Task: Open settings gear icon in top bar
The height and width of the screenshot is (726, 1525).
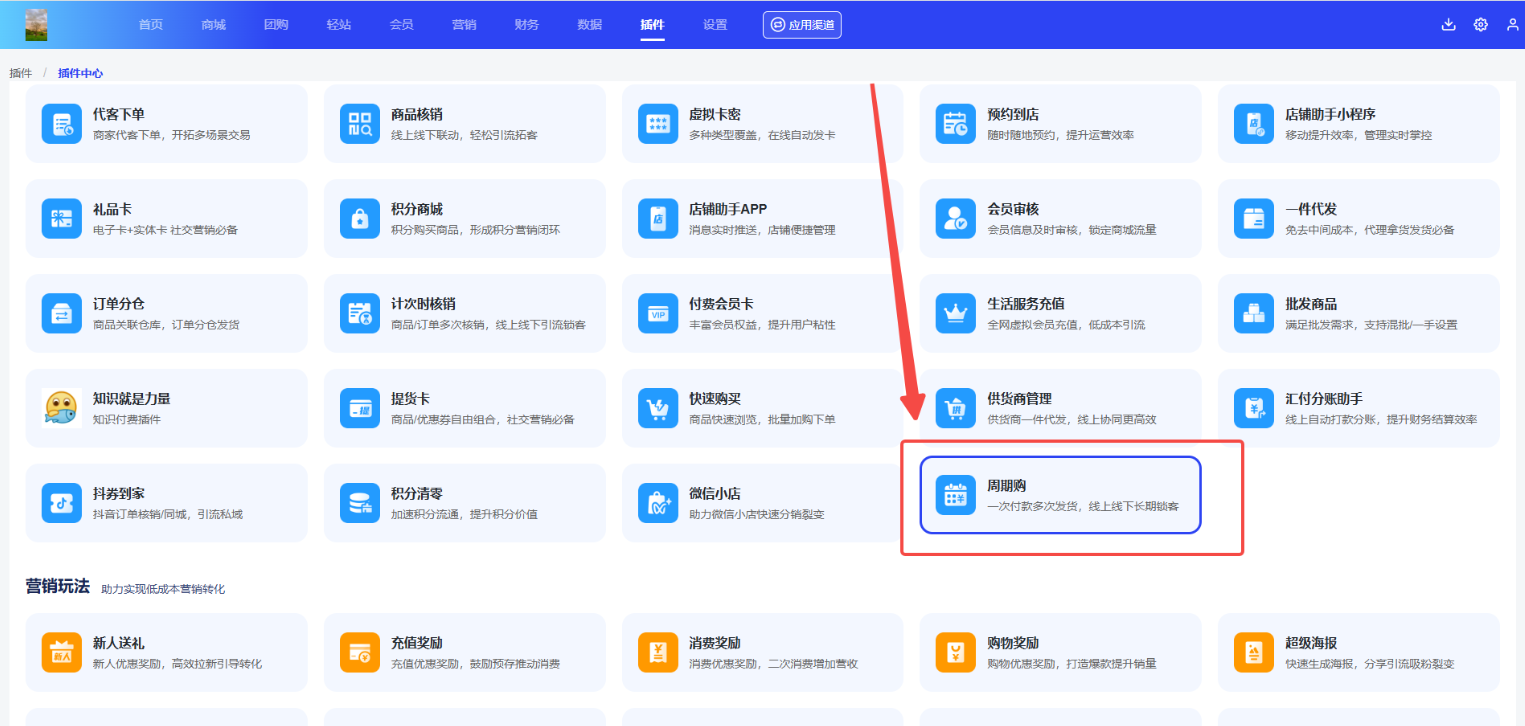Action: pos(1480,25)
